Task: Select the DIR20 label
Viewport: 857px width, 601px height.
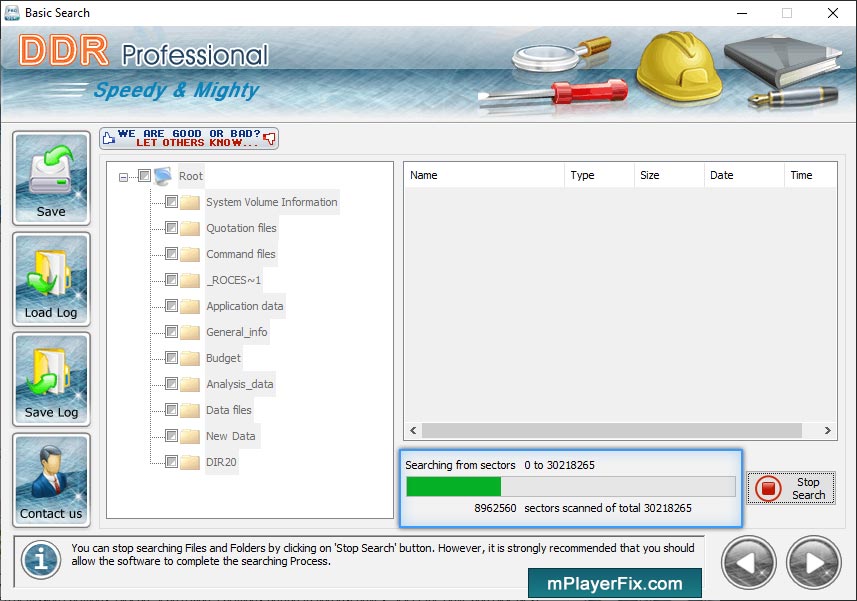Action: pyautogui.click(x=221, y=462)
